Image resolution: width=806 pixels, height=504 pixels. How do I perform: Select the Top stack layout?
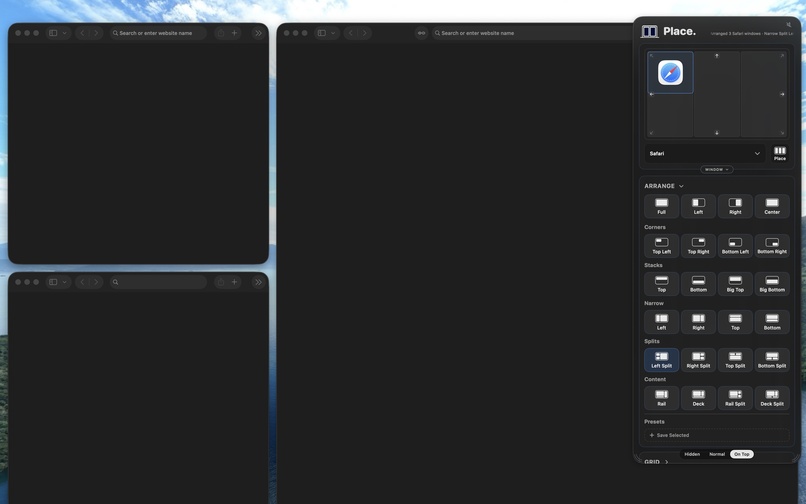click(661, 284)
